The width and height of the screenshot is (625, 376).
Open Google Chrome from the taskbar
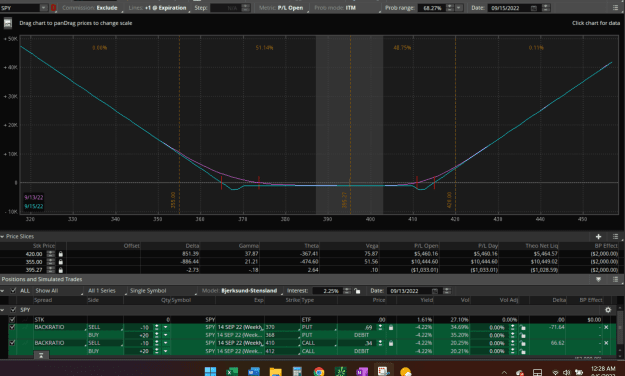[318, 371]
